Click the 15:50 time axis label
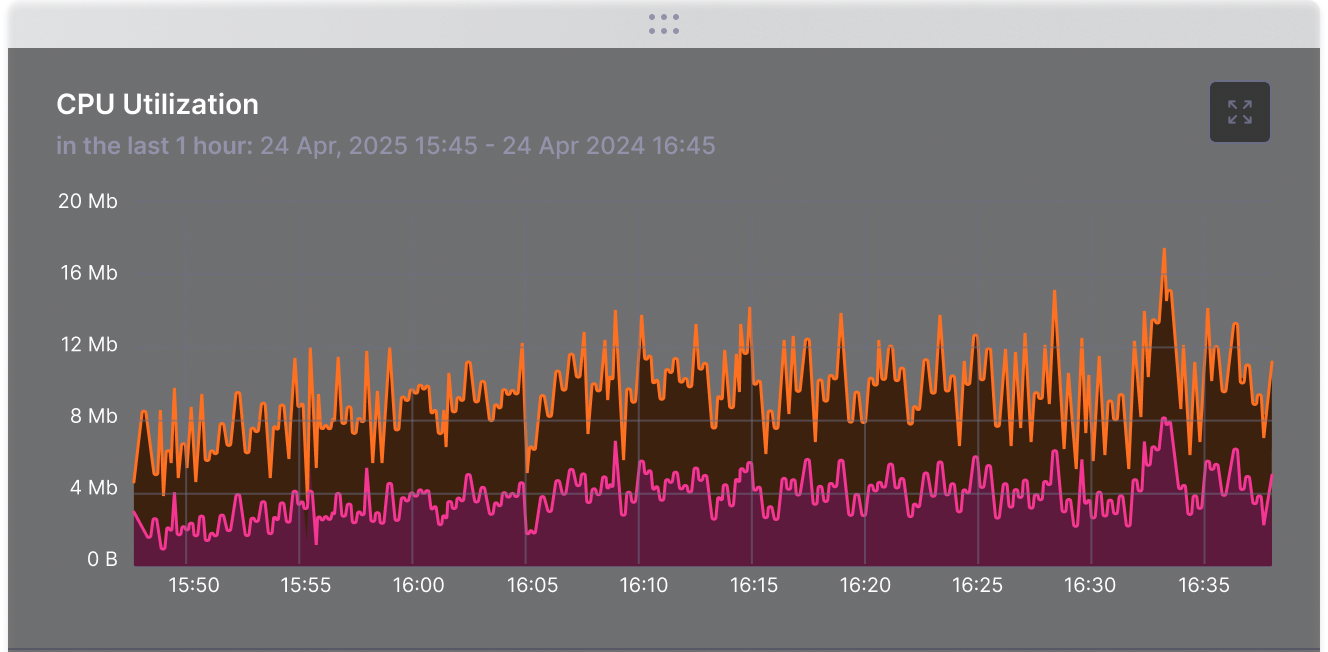Screen dimensions: 1328x652 coord(194,585)
